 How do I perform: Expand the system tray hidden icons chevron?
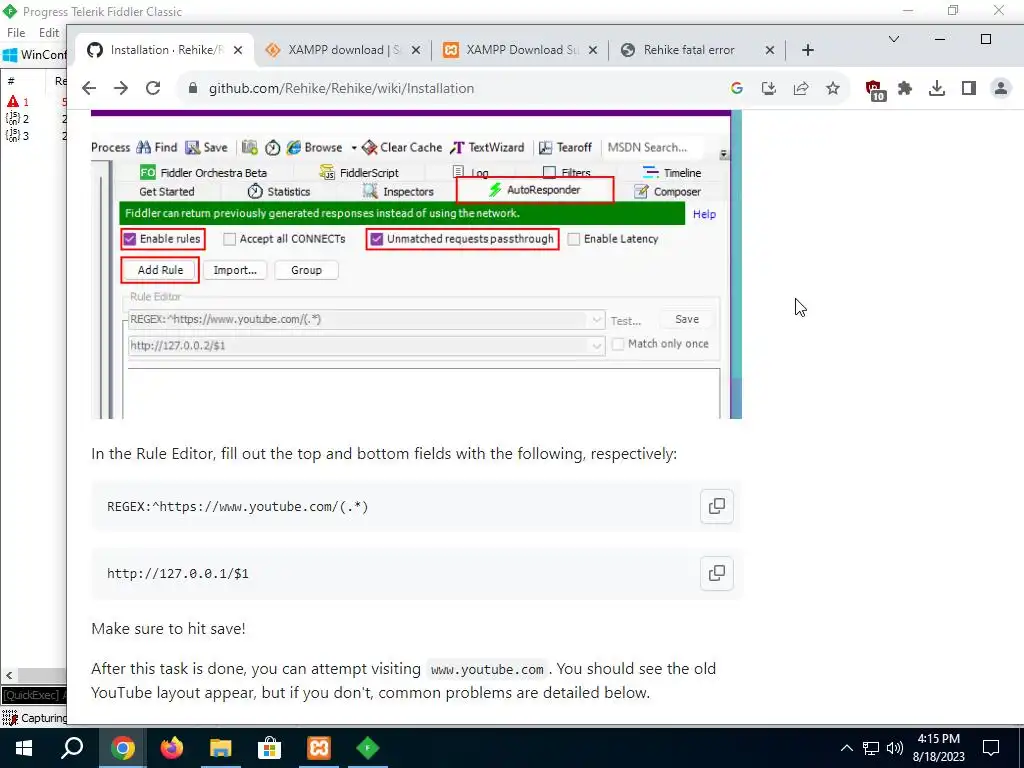846,748
